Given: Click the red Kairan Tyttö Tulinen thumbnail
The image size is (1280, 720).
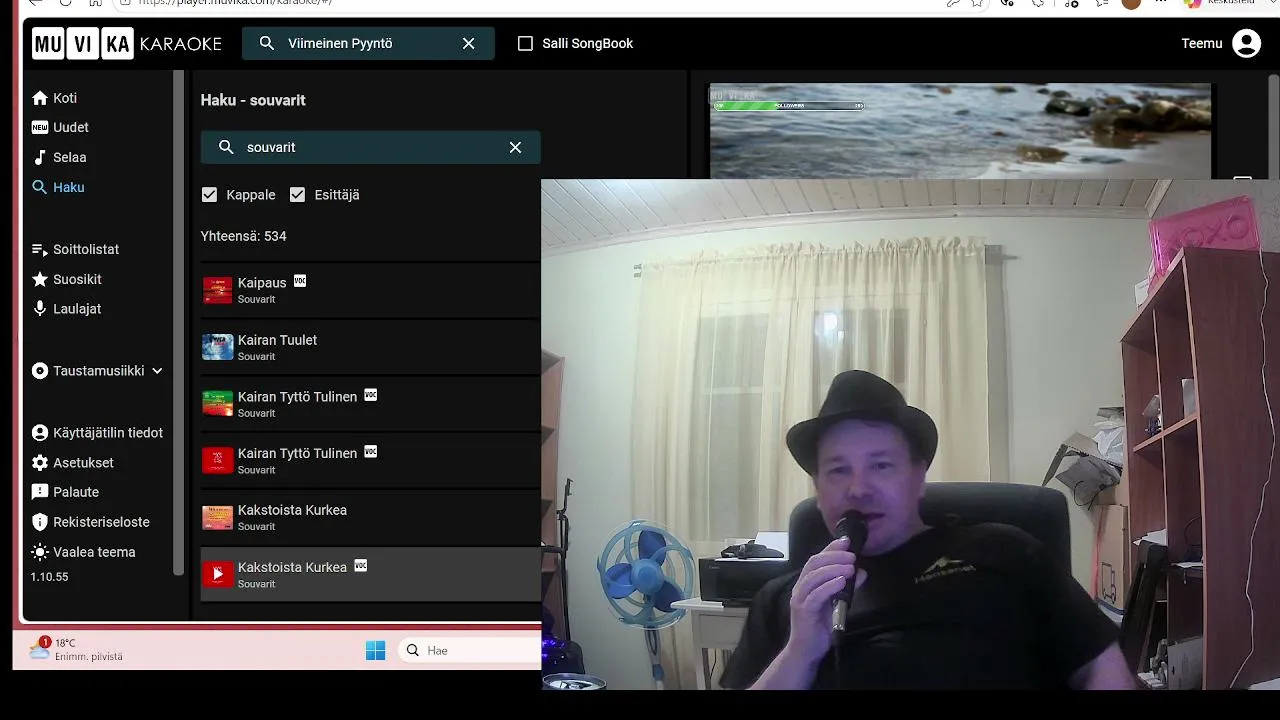Looking at the screenshot, I should click(218, 460).
